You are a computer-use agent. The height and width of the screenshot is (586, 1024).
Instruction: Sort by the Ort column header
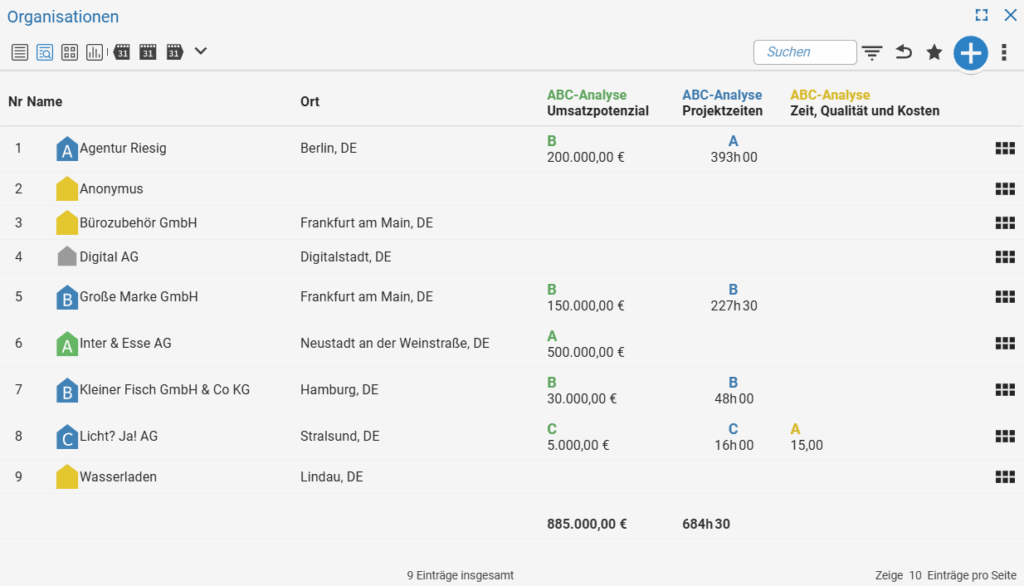(x=310, y=102)
